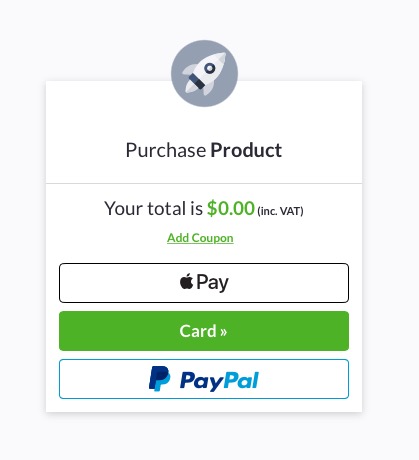419x460 pixels.
Task: Click the word "Card" on green button
Action: click(198, 331)
